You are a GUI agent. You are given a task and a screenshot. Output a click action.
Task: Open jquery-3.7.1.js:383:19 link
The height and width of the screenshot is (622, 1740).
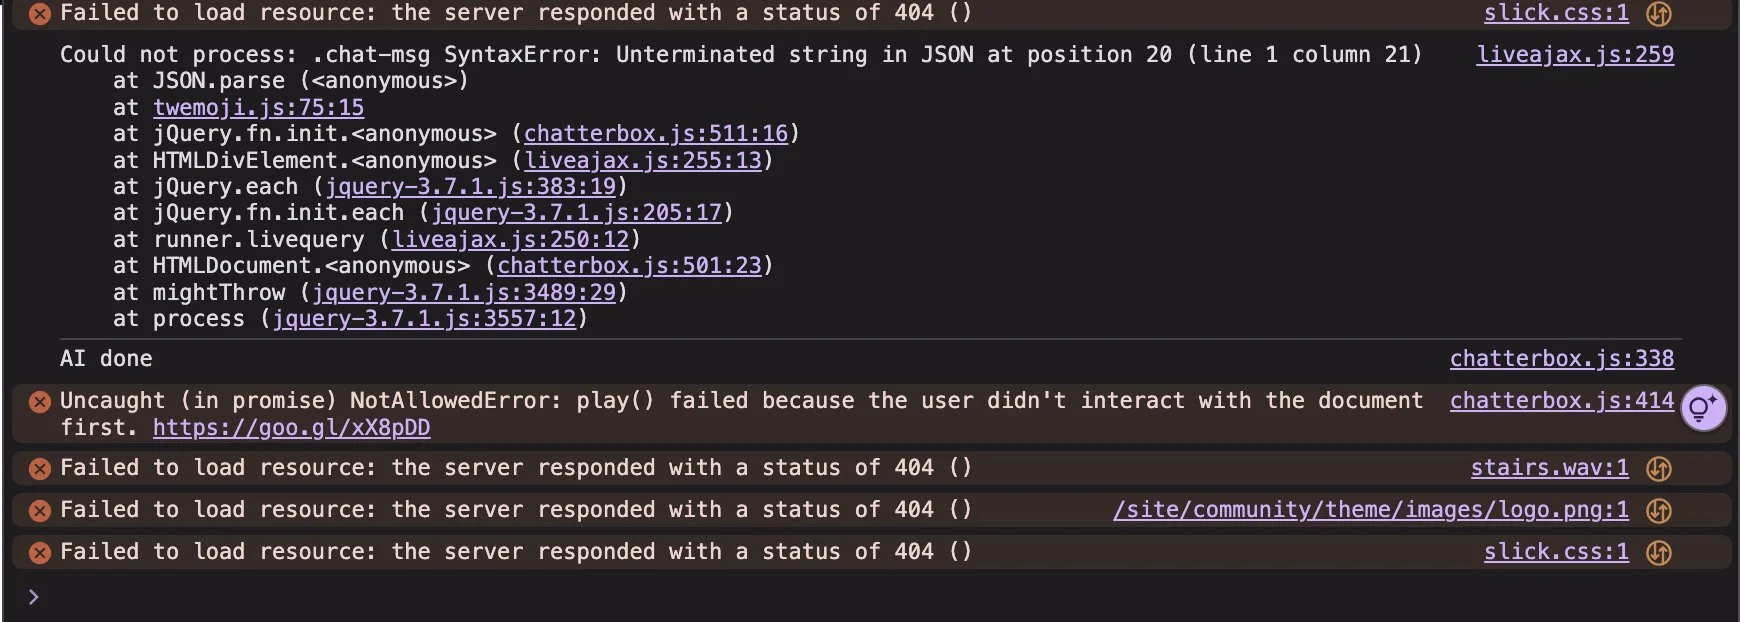pos(471,186)
